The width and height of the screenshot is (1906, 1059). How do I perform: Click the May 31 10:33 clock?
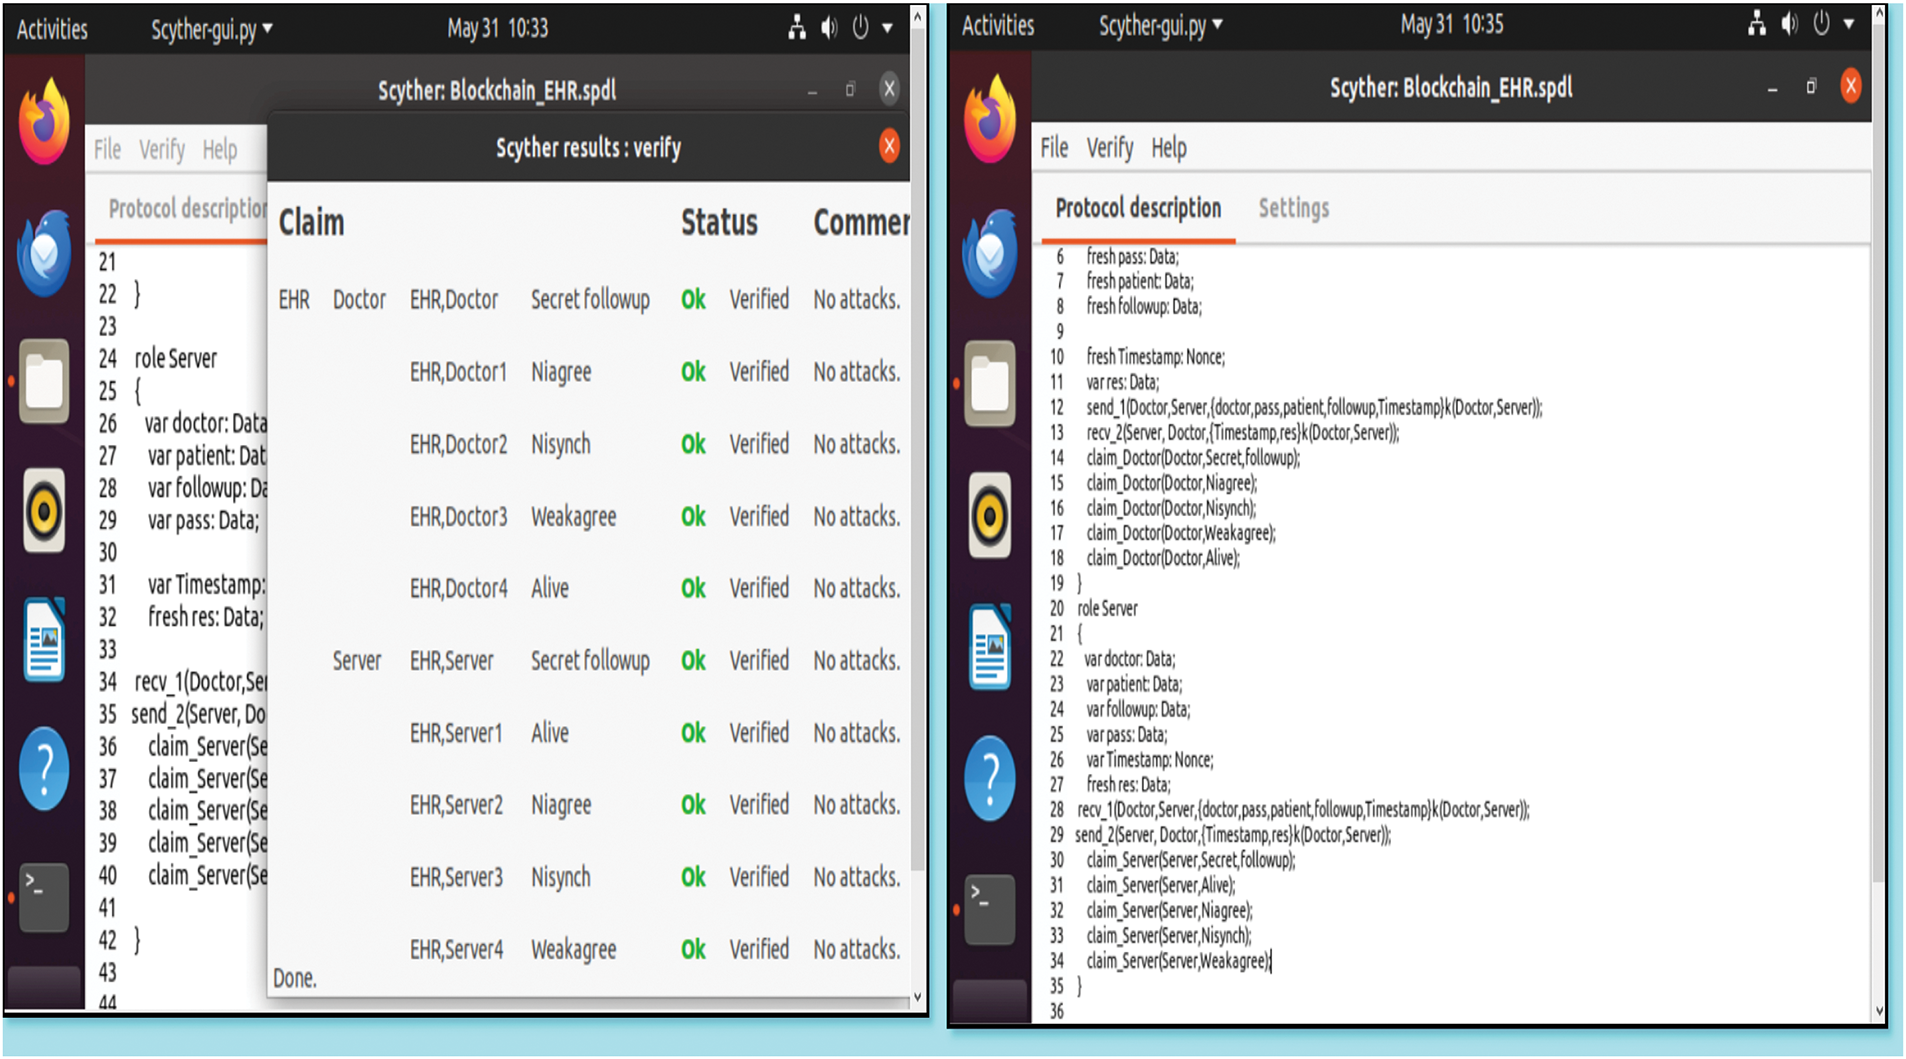click(497, 28)
